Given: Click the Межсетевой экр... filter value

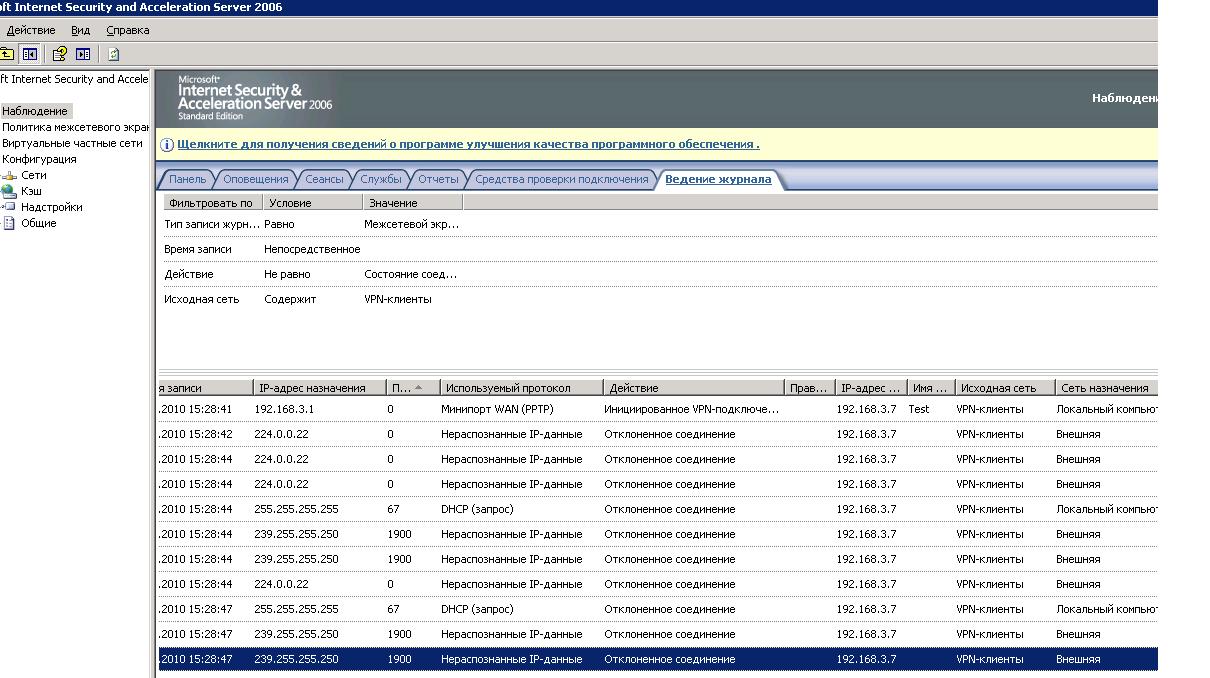Looking at the screenshot, I should [x=411, y=224].
